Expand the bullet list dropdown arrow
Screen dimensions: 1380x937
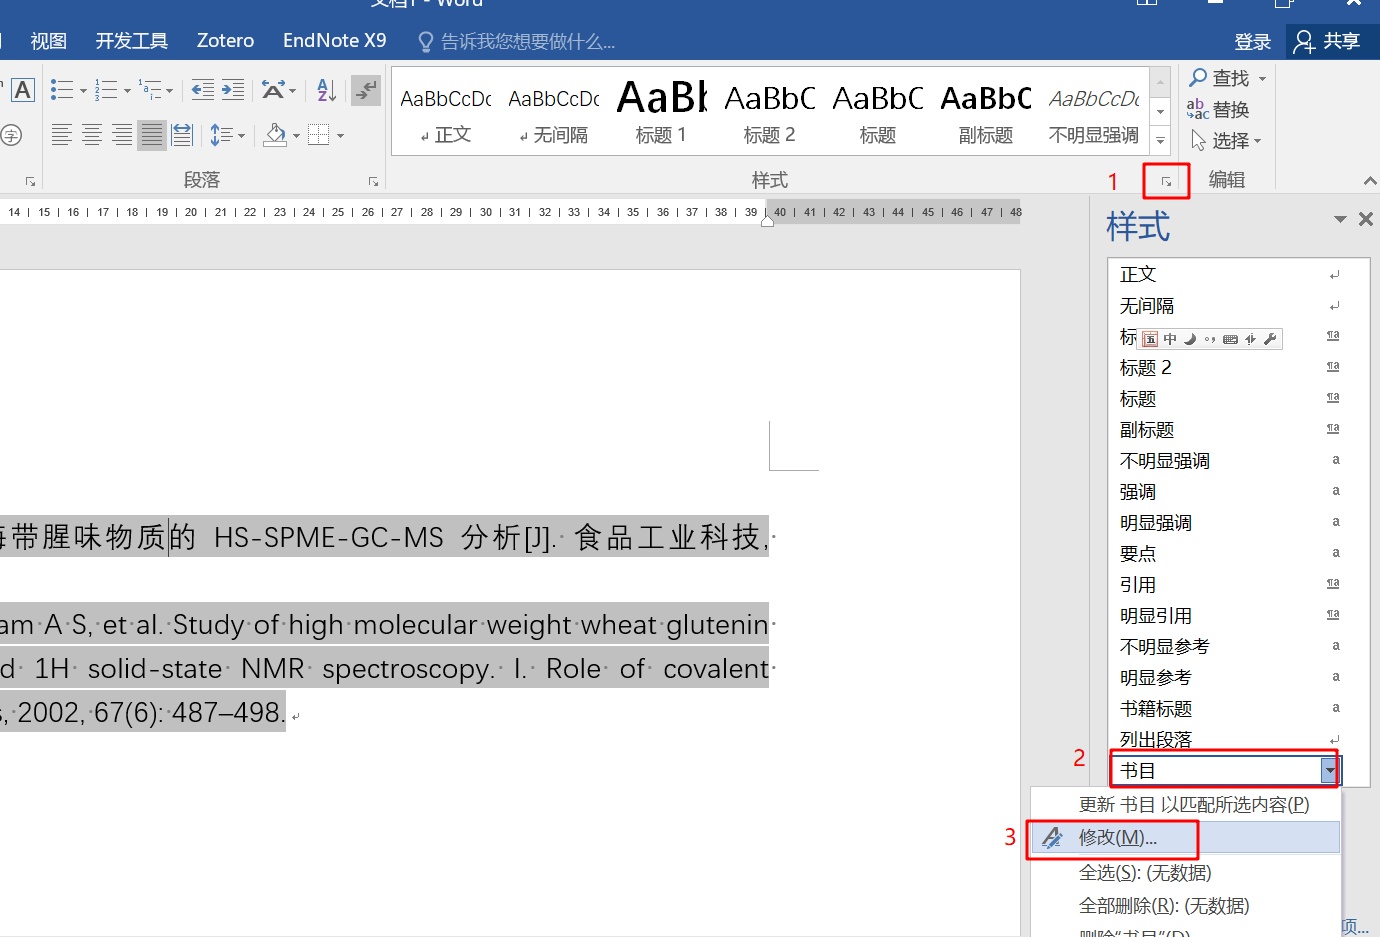[x=83, y=91]
